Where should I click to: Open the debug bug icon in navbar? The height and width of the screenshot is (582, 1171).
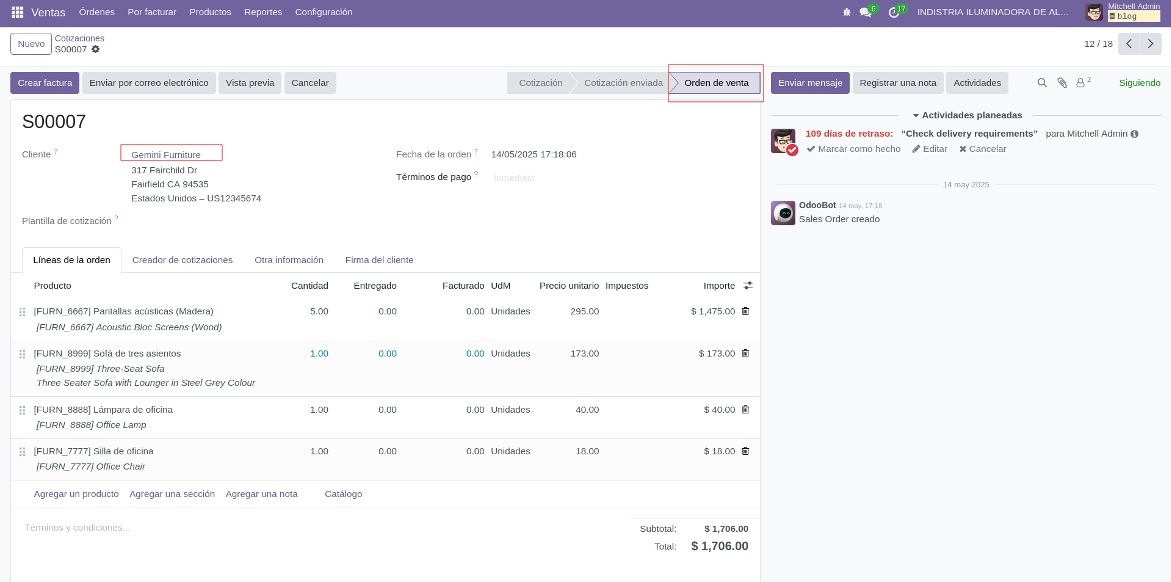[x=846, y=12]
